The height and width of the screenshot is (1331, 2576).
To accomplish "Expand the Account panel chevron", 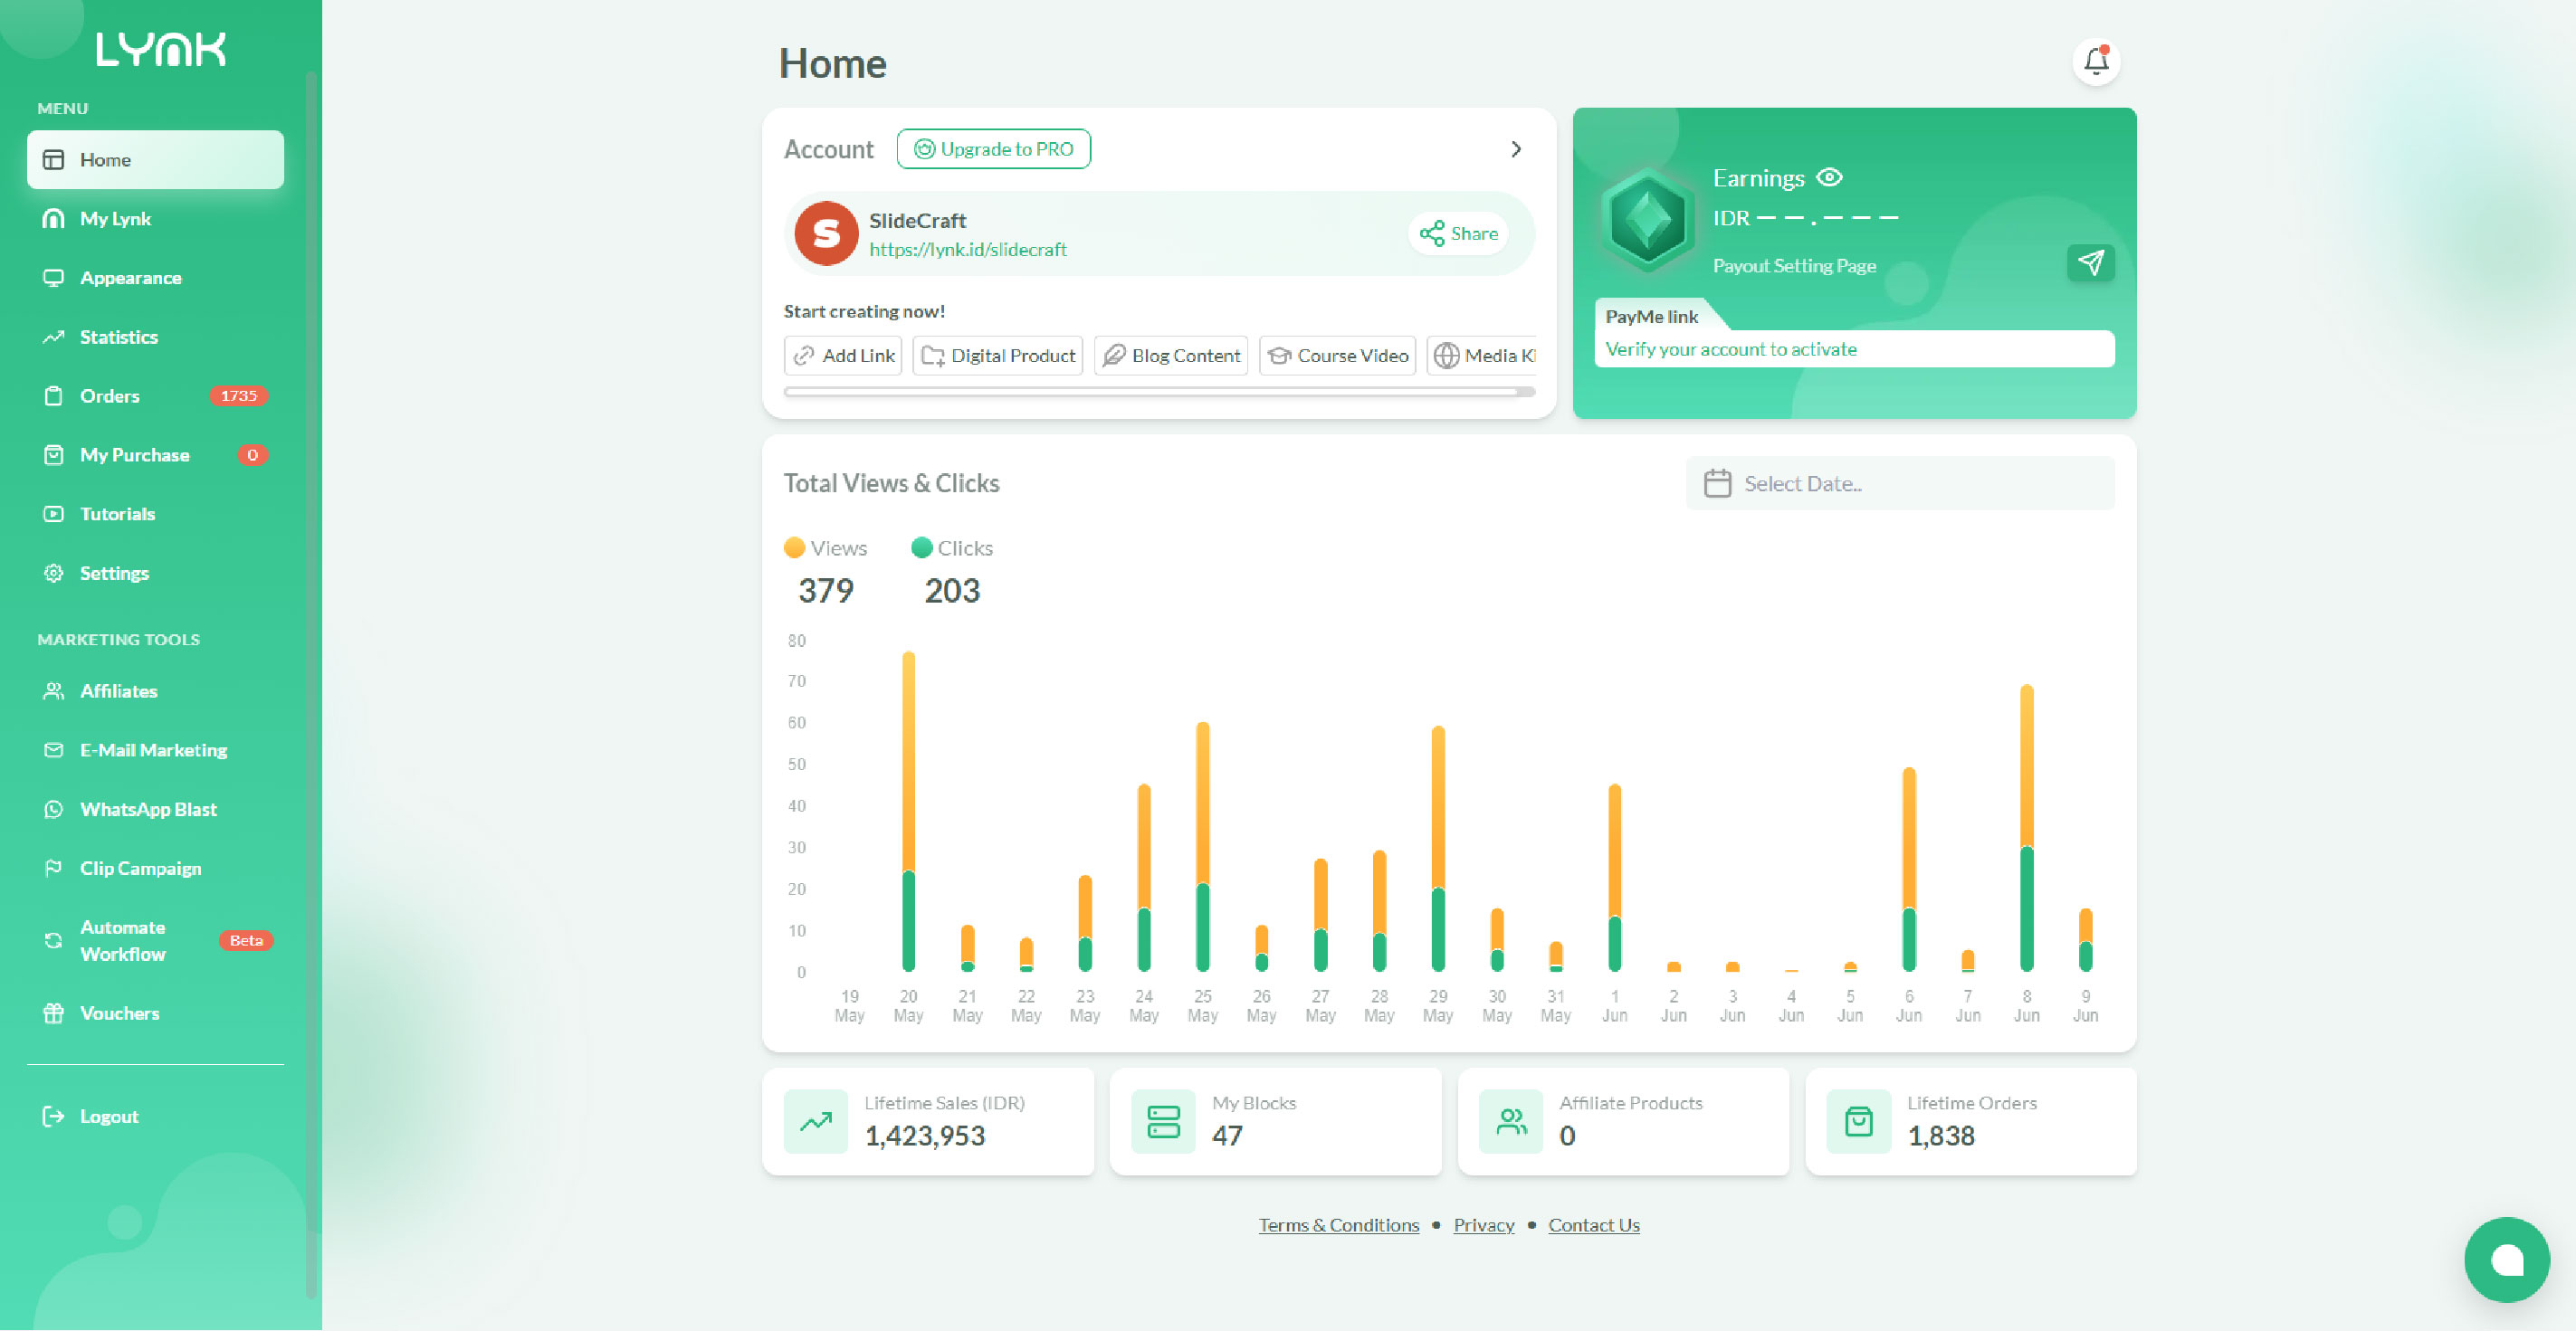I will click(x=1516, y=149).
